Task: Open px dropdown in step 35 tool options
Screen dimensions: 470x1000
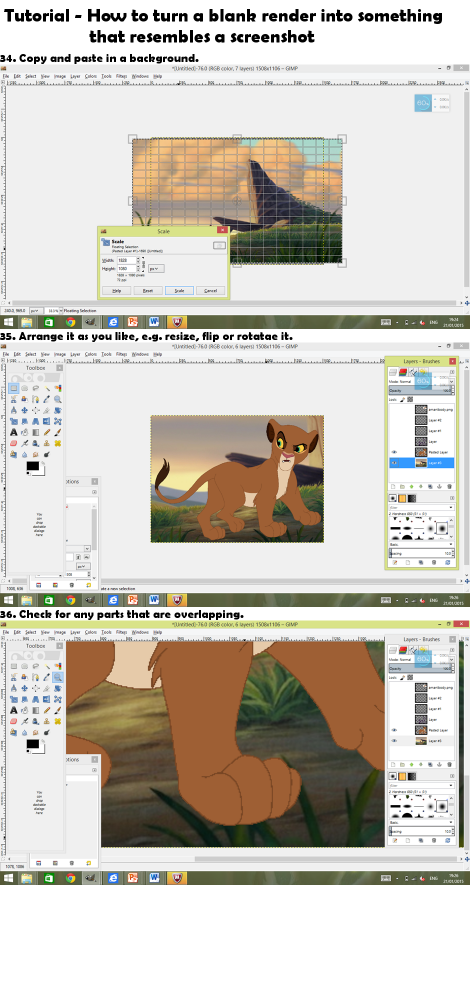Action: (84, 566)
